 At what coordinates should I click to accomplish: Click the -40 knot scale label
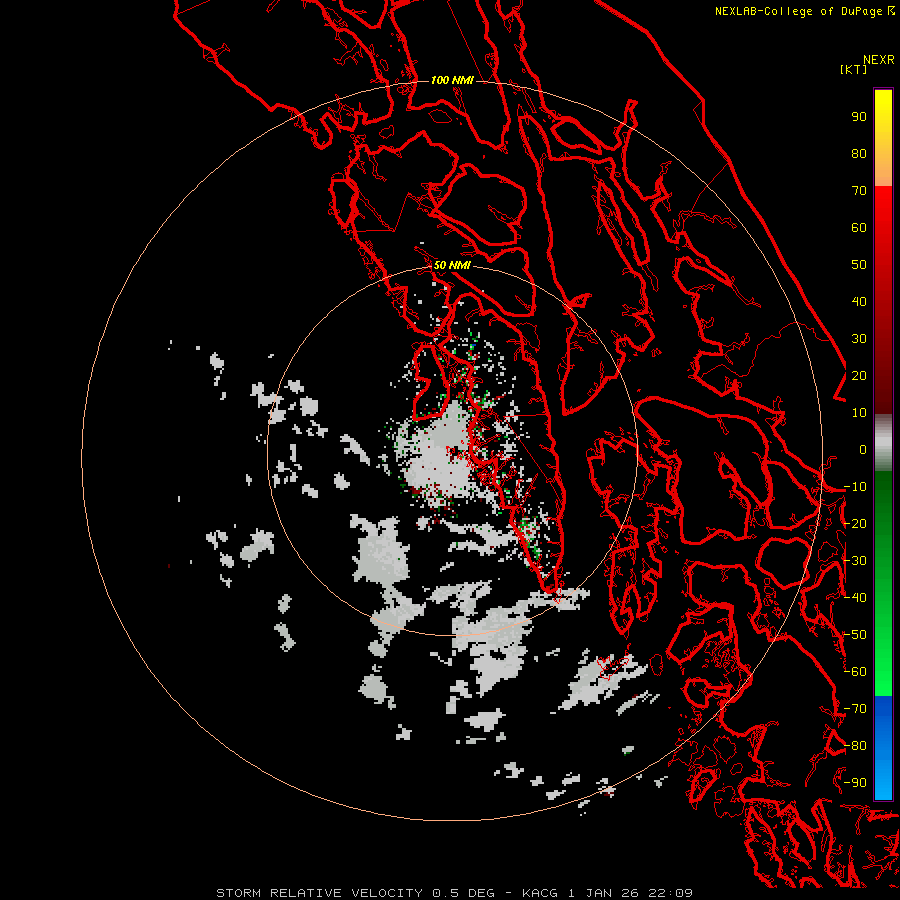point(855,598)
